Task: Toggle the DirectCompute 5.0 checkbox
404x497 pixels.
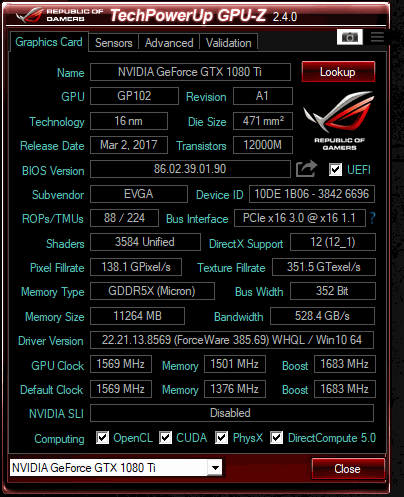Action: pos(277,437)
